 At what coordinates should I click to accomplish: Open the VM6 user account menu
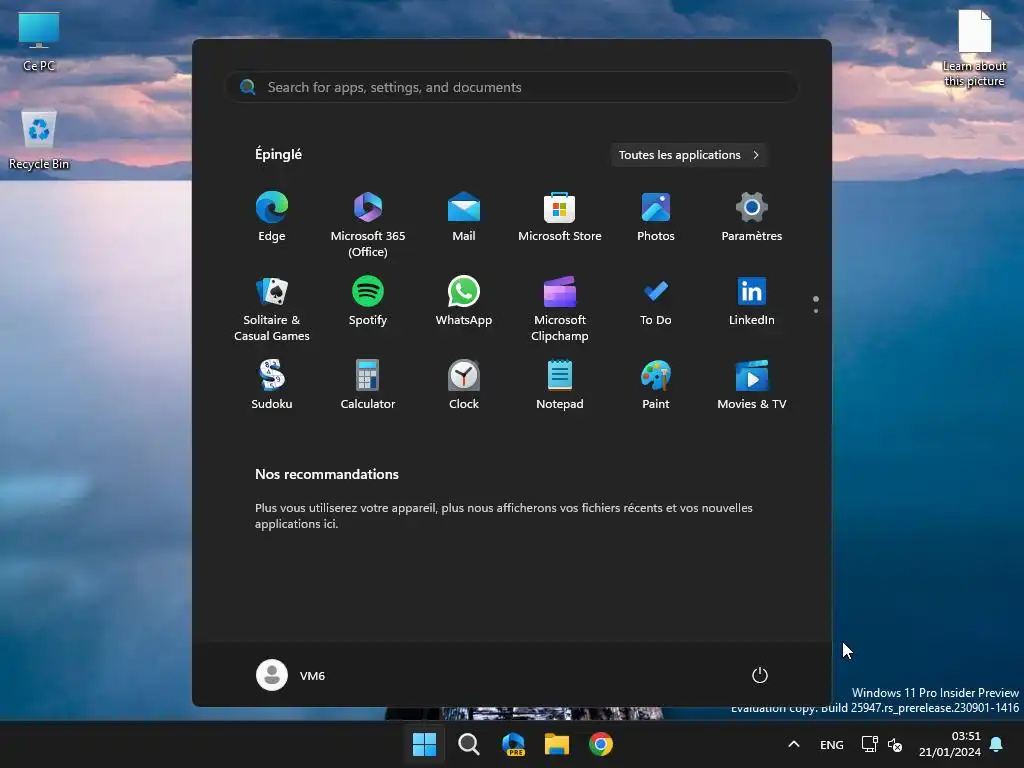[x=291, y=675]
